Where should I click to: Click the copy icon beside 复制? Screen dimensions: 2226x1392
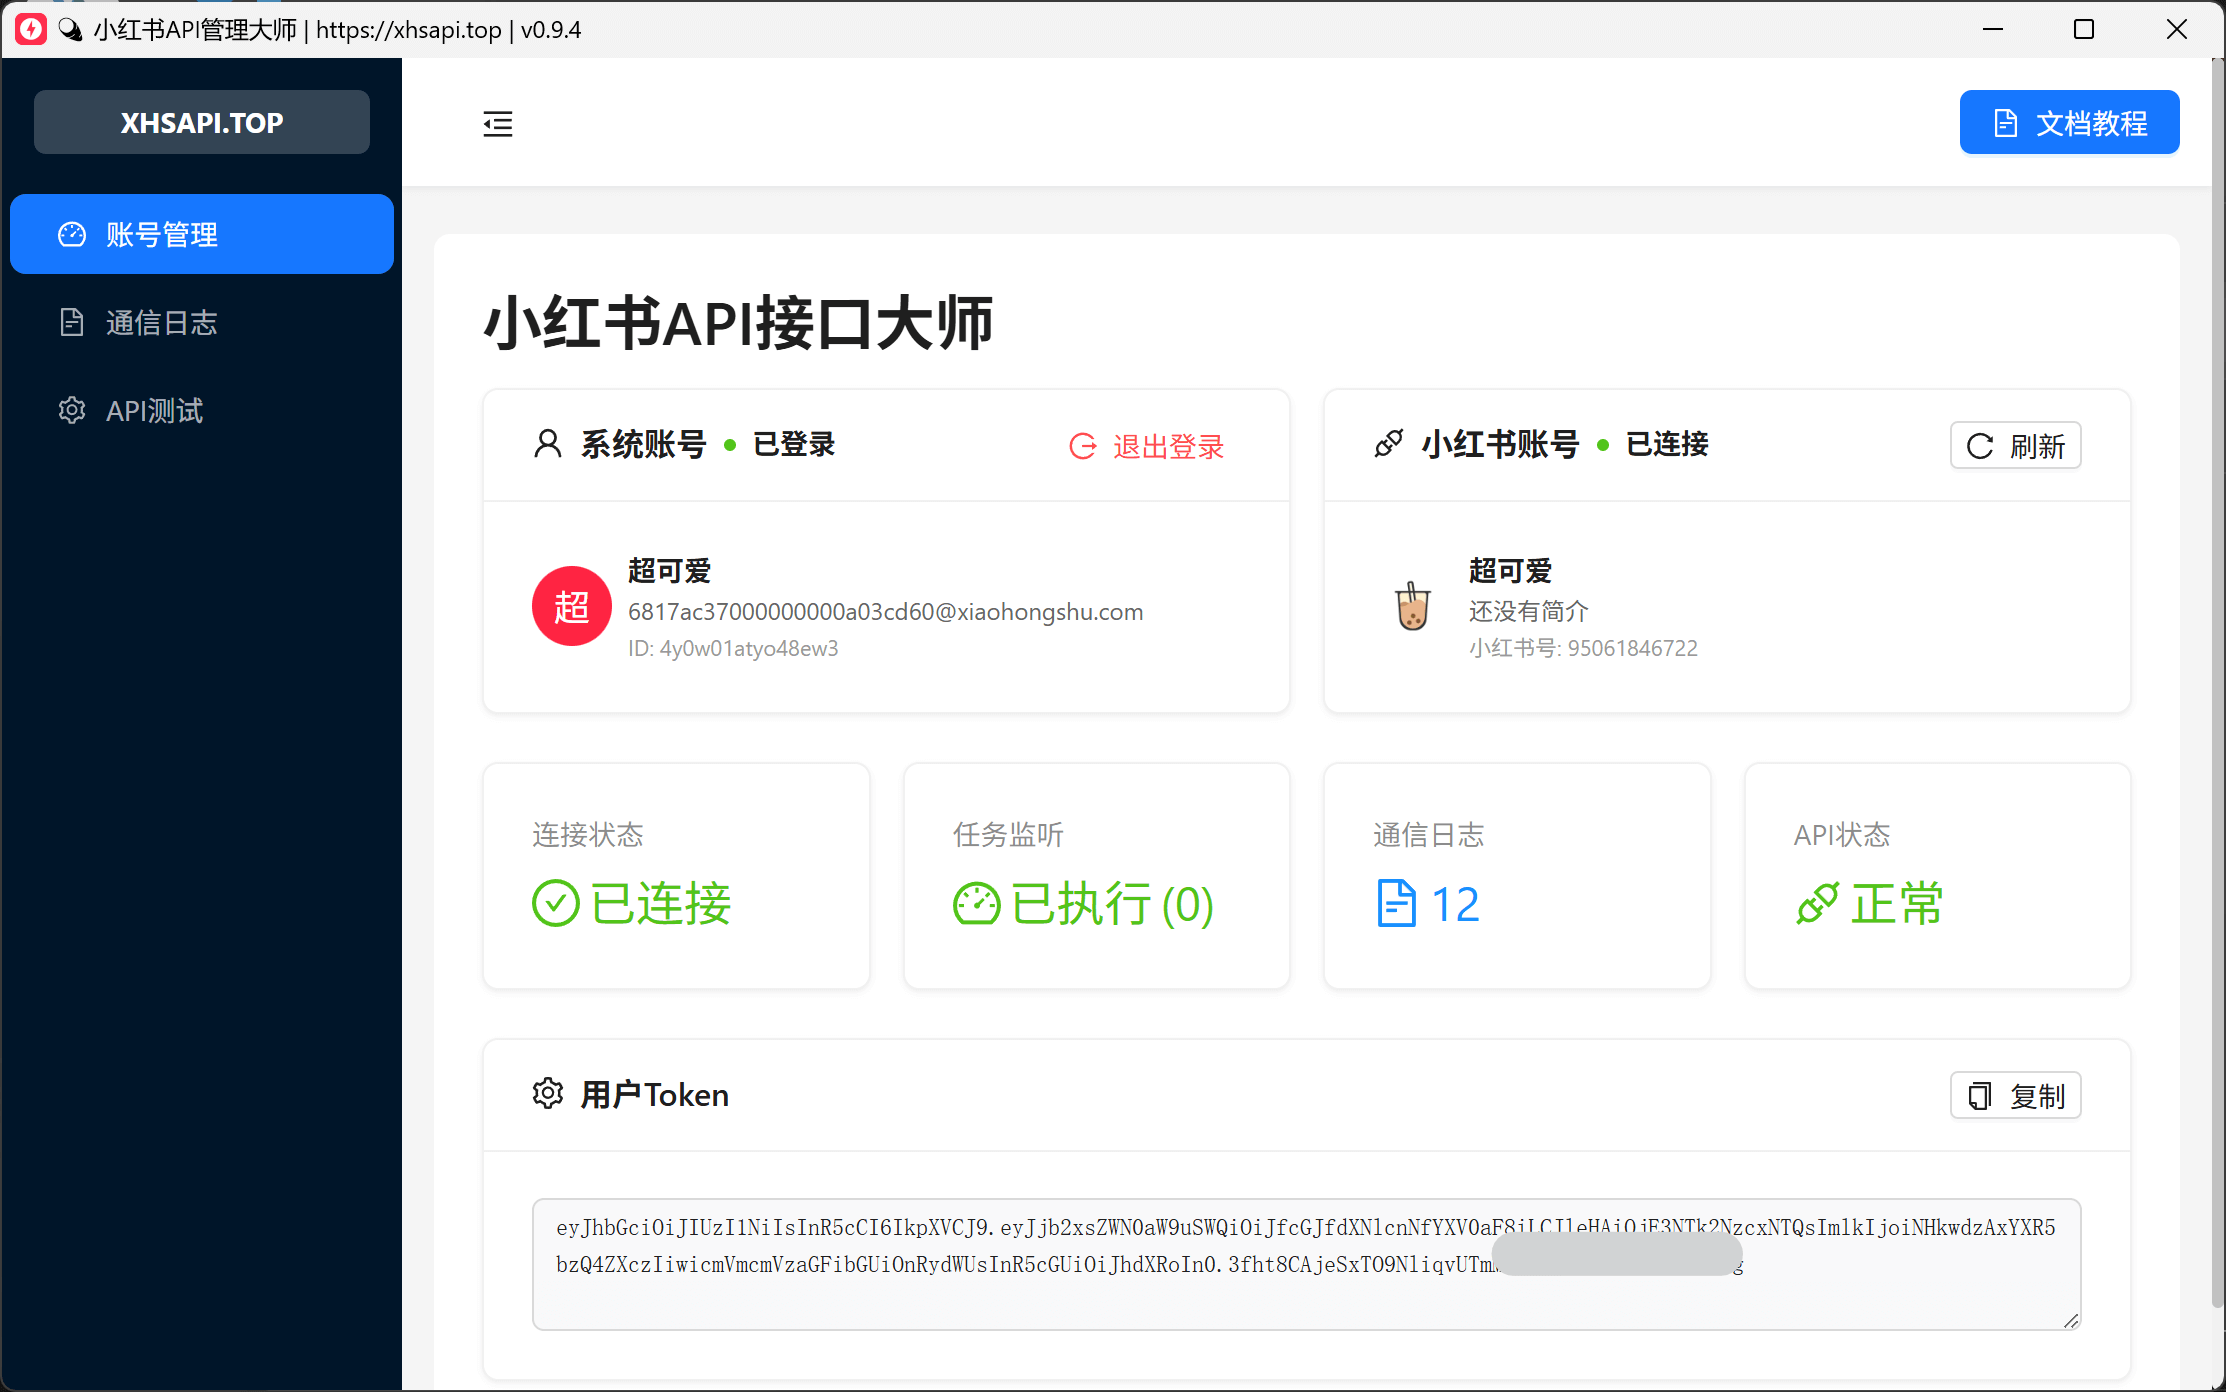point(1980,1096)
